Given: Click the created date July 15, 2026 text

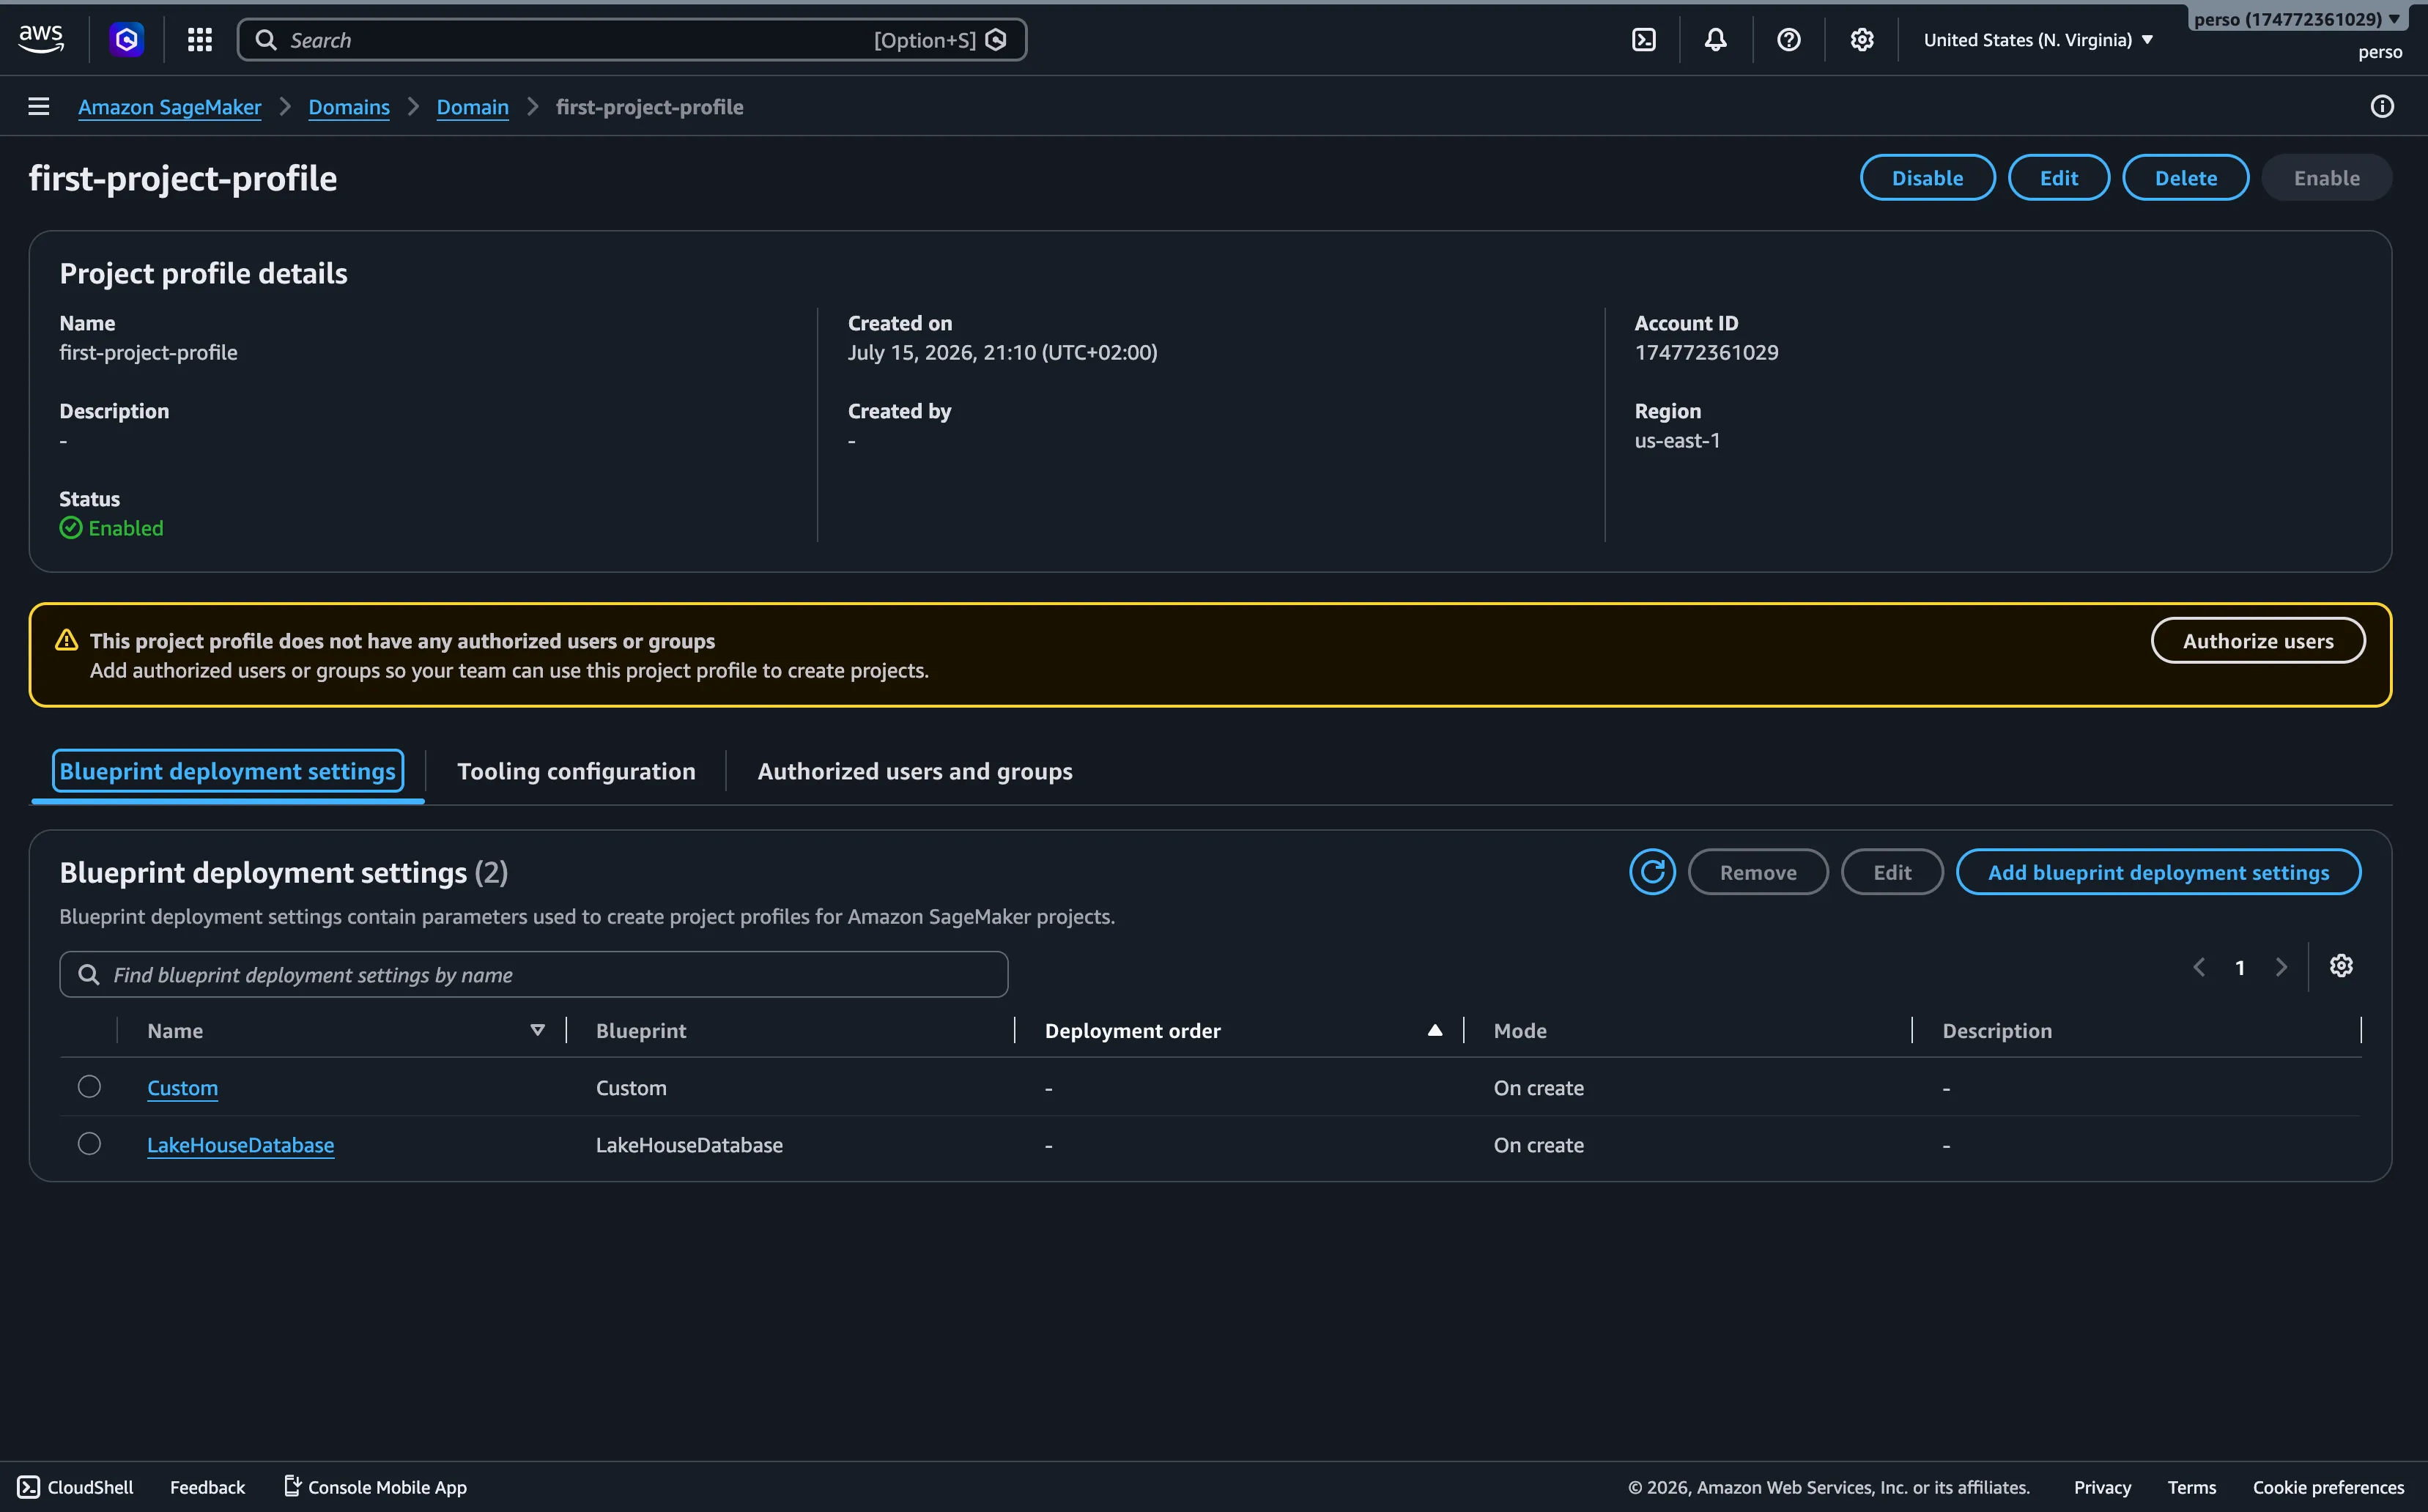Looking at the screenshot, I should (x=1002, y=352).
